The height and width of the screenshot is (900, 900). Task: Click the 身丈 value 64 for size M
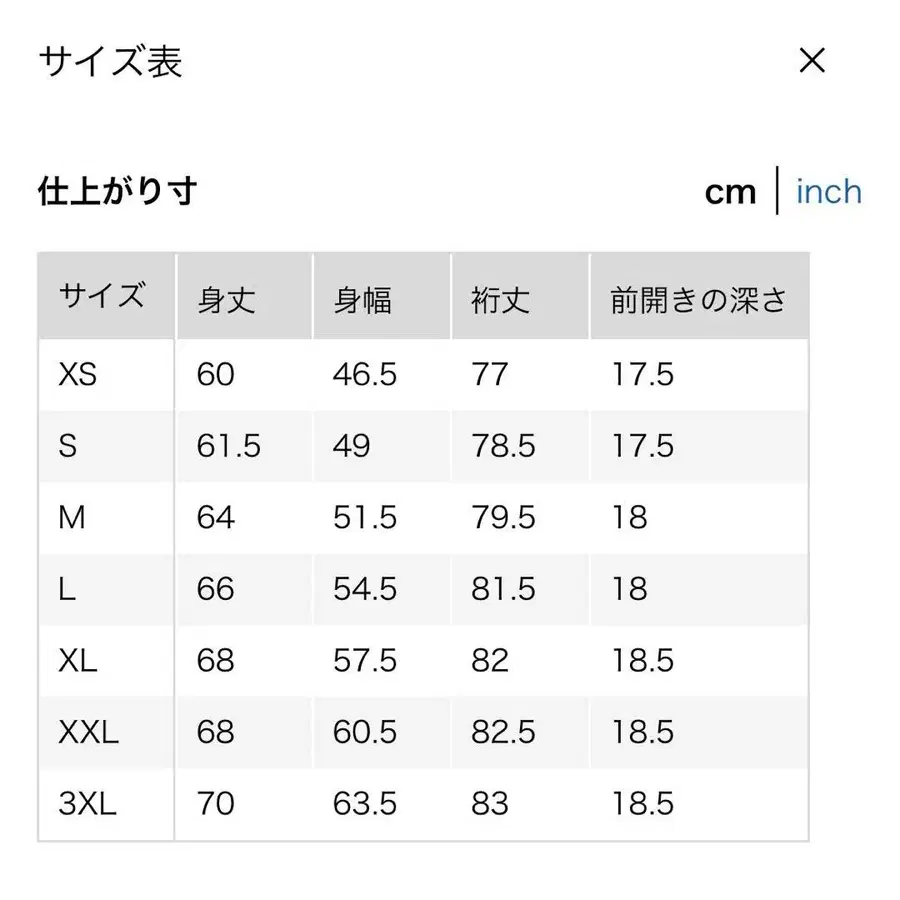[x=216, y=517]
